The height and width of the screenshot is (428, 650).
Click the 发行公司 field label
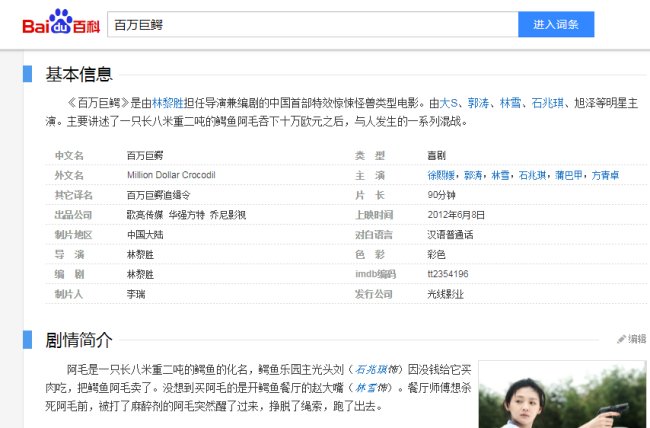click(374, 294)
